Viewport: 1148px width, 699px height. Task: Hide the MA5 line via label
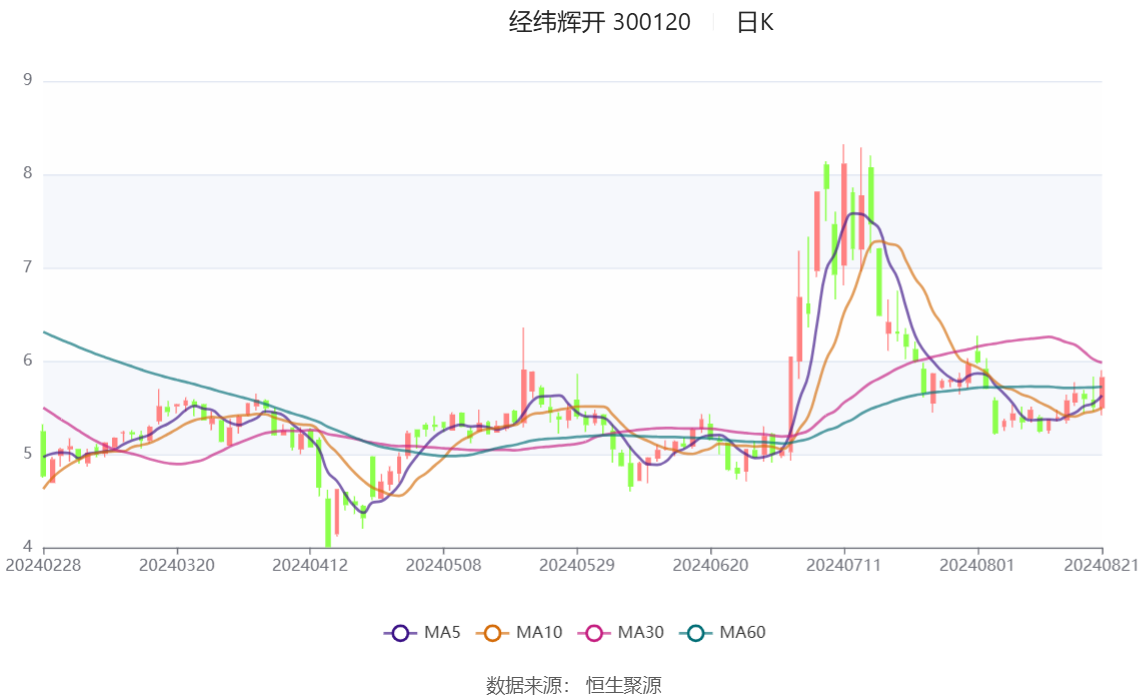click(x=442, y=632)
